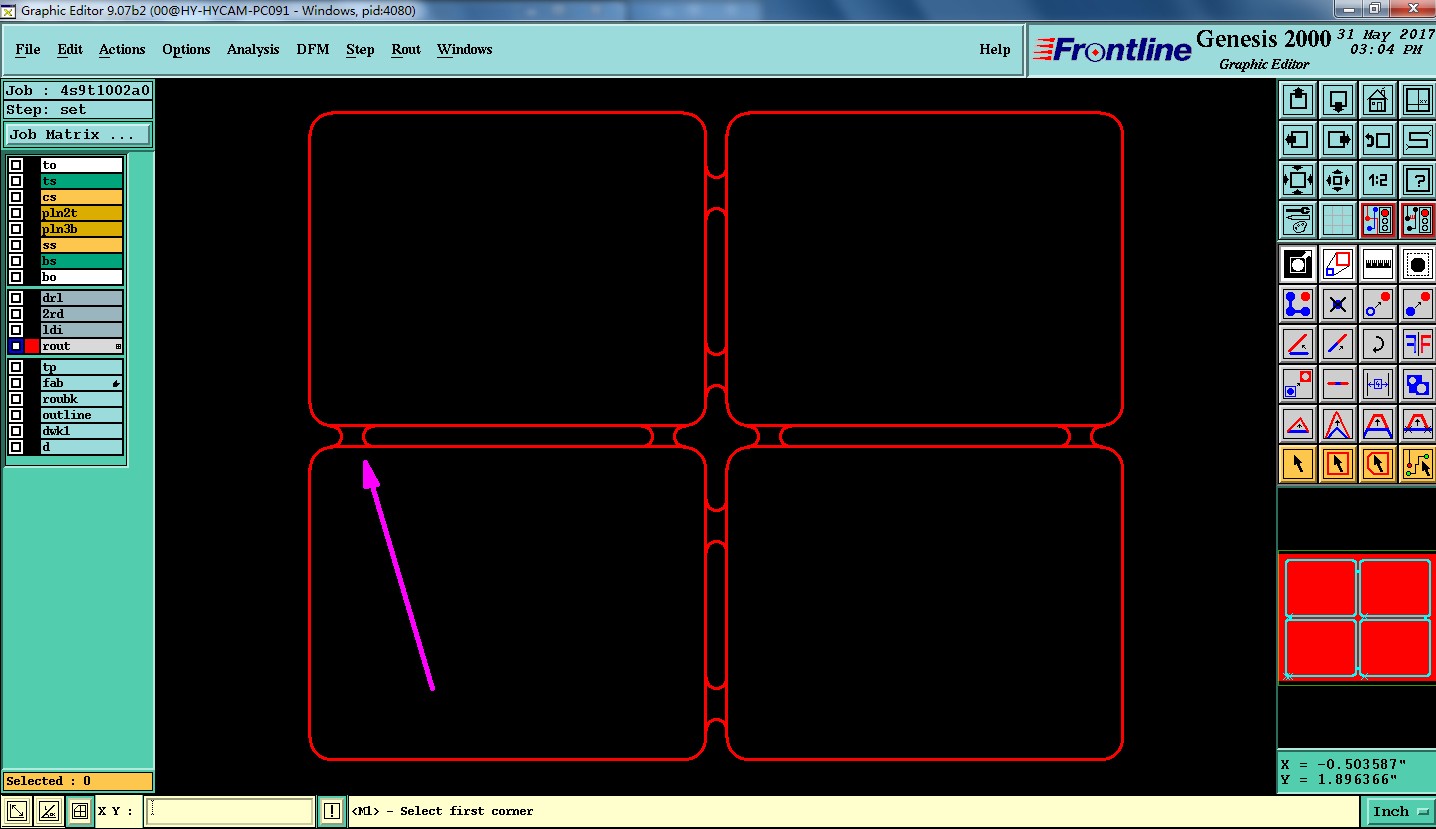The width and height of the screenshot is (1436, 829).
Task: Select the circular rotate arrow tool
Action: (x=1378, y=344)
